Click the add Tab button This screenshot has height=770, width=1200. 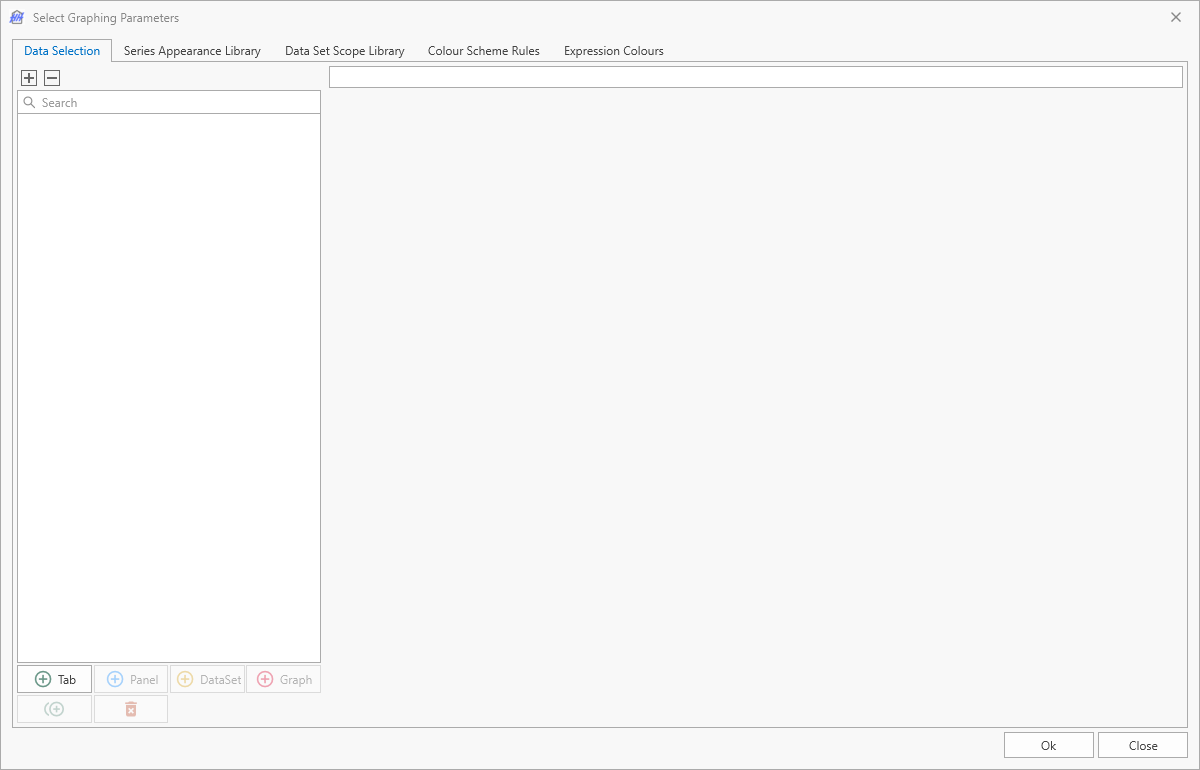tap(55, 680)
